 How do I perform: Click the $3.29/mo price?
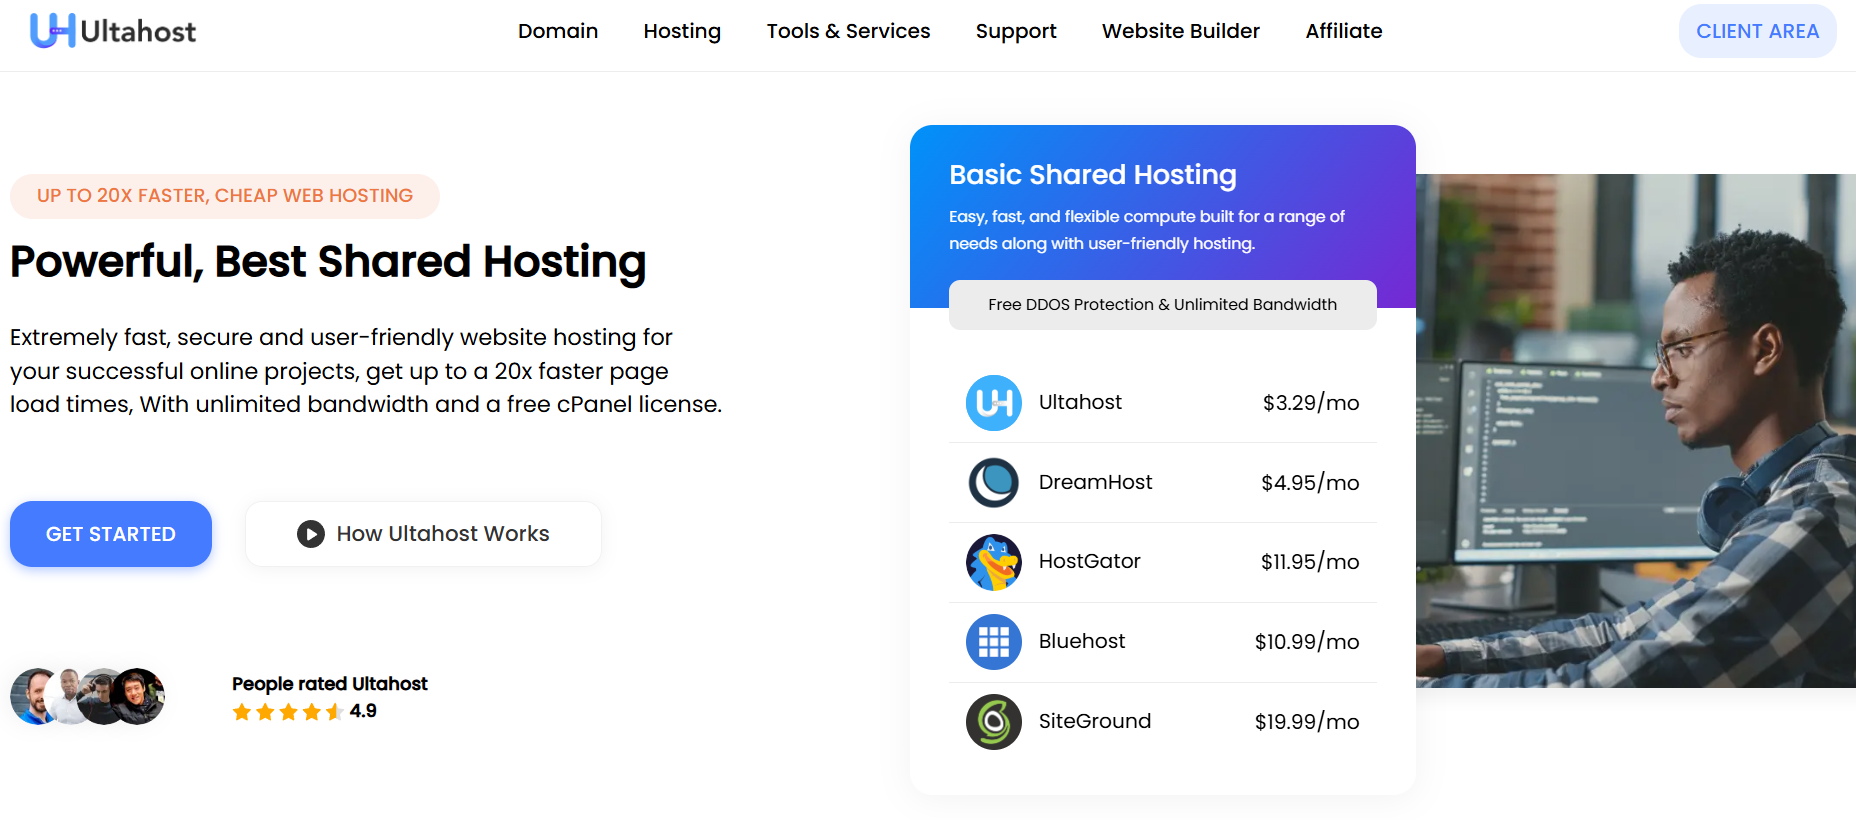(1311, 403)
